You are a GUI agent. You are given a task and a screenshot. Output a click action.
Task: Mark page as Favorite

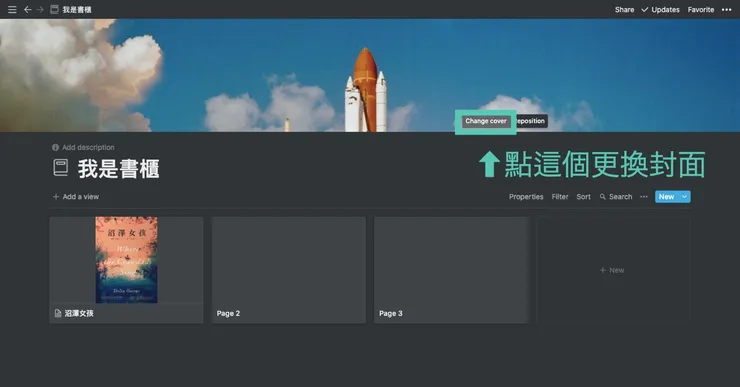[701, 9]
